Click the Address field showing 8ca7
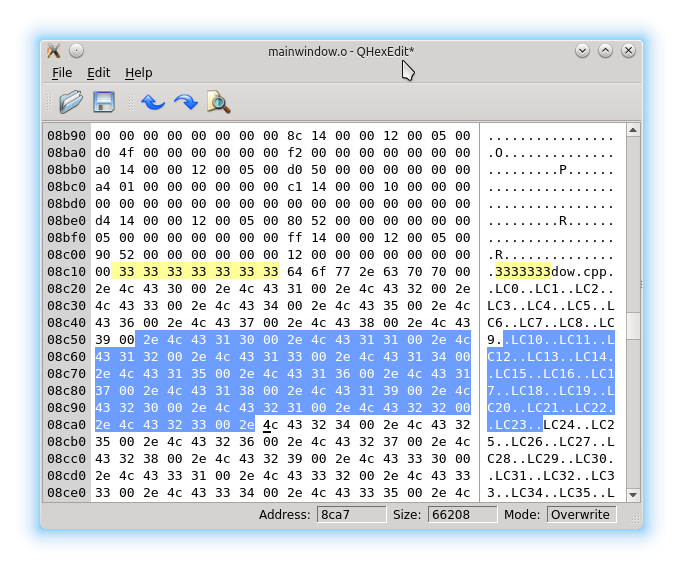This screenshot has width=683, height=569. coord(351,515)
